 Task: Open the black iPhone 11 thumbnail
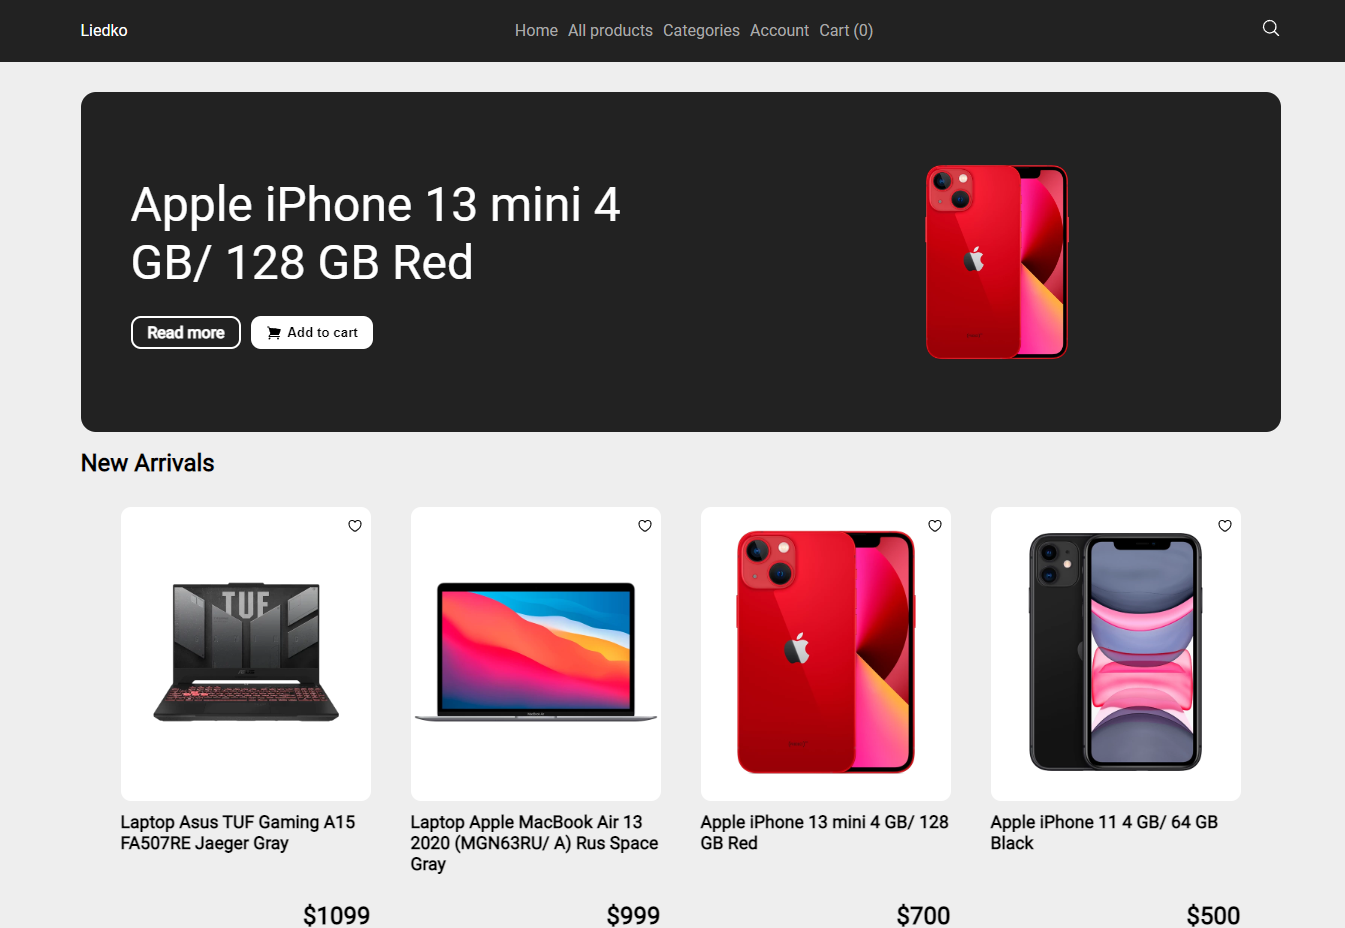(x=1116, y=652)
